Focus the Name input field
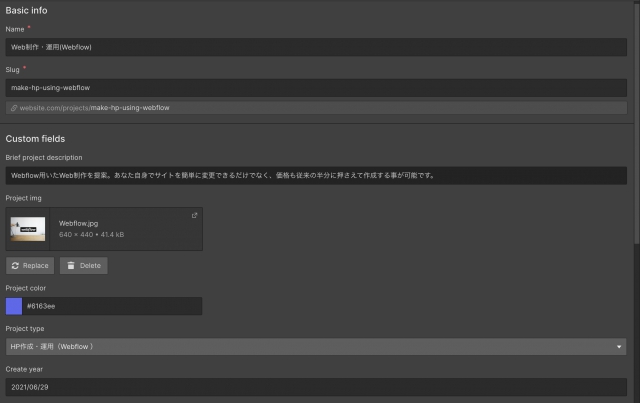 pos(316,47)
